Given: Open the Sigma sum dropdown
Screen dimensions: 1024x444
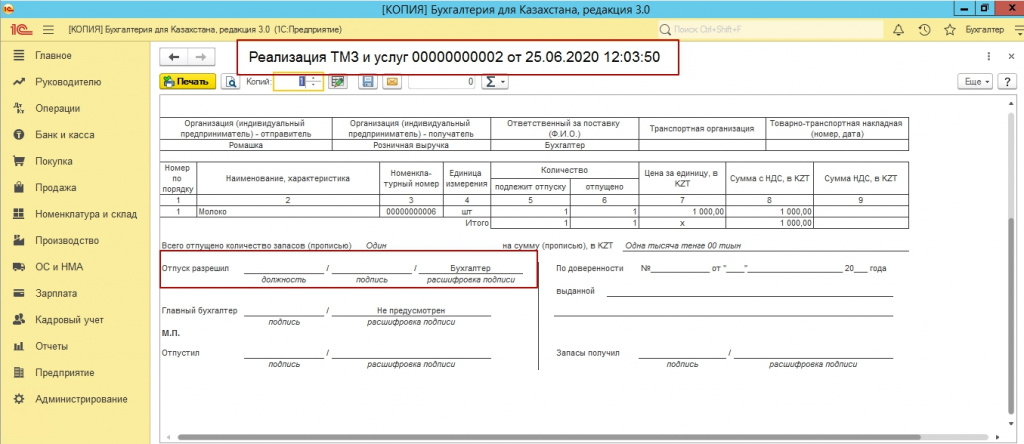Looking at the screenshot, I should pyautogui.click(x=495, y=82).
